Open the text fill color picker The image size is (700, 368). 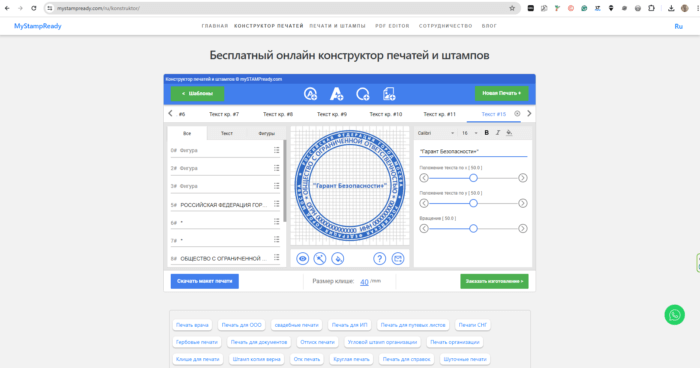click(x=509, y=133)
